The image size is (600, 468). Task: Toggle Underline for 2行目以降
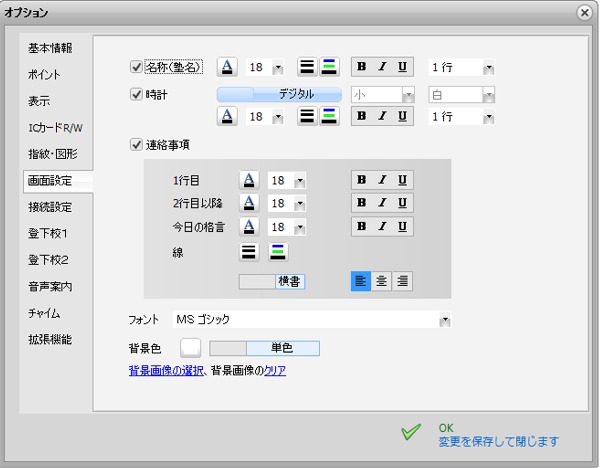pos(402,203)
